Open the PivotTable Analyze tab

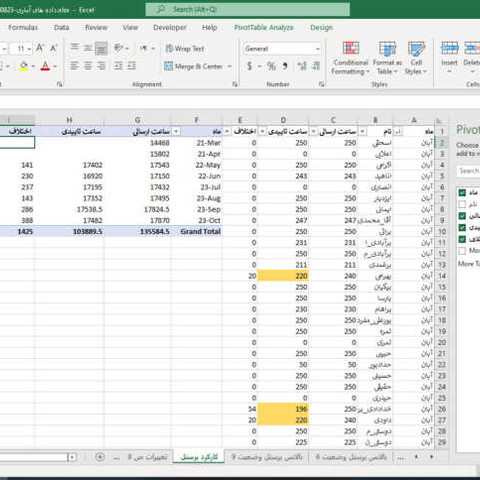(264, 27)
